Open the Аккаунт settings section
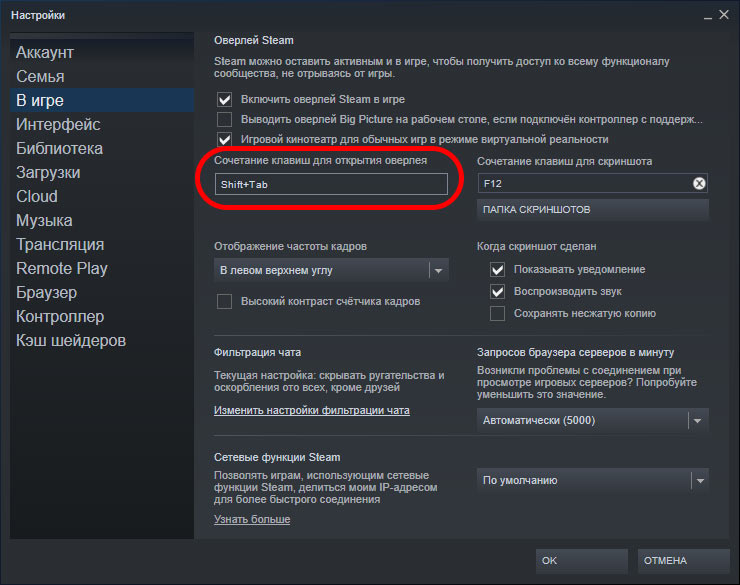The image size is (740, 585). pyautogui.click(x=102, y=52)
